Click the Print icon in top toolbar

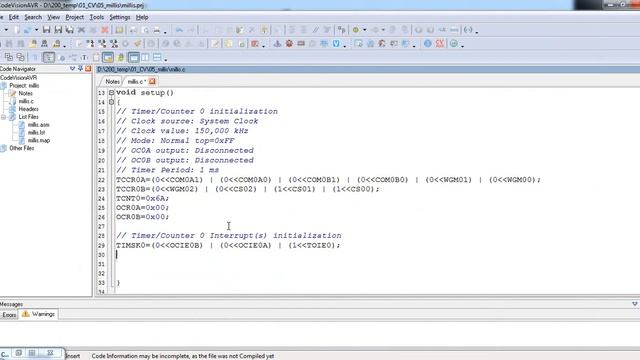[157, 30]
